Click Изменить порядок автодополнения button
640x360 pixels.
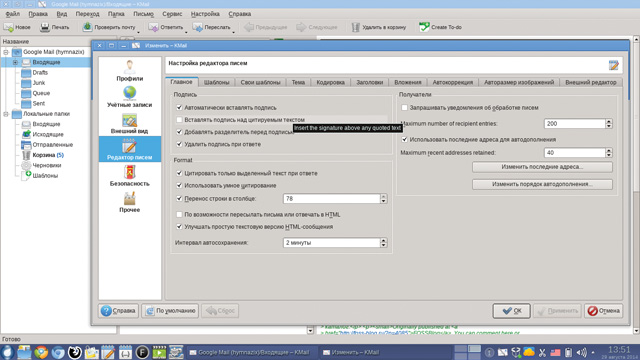pyautogui.click(x=542, y=184)
